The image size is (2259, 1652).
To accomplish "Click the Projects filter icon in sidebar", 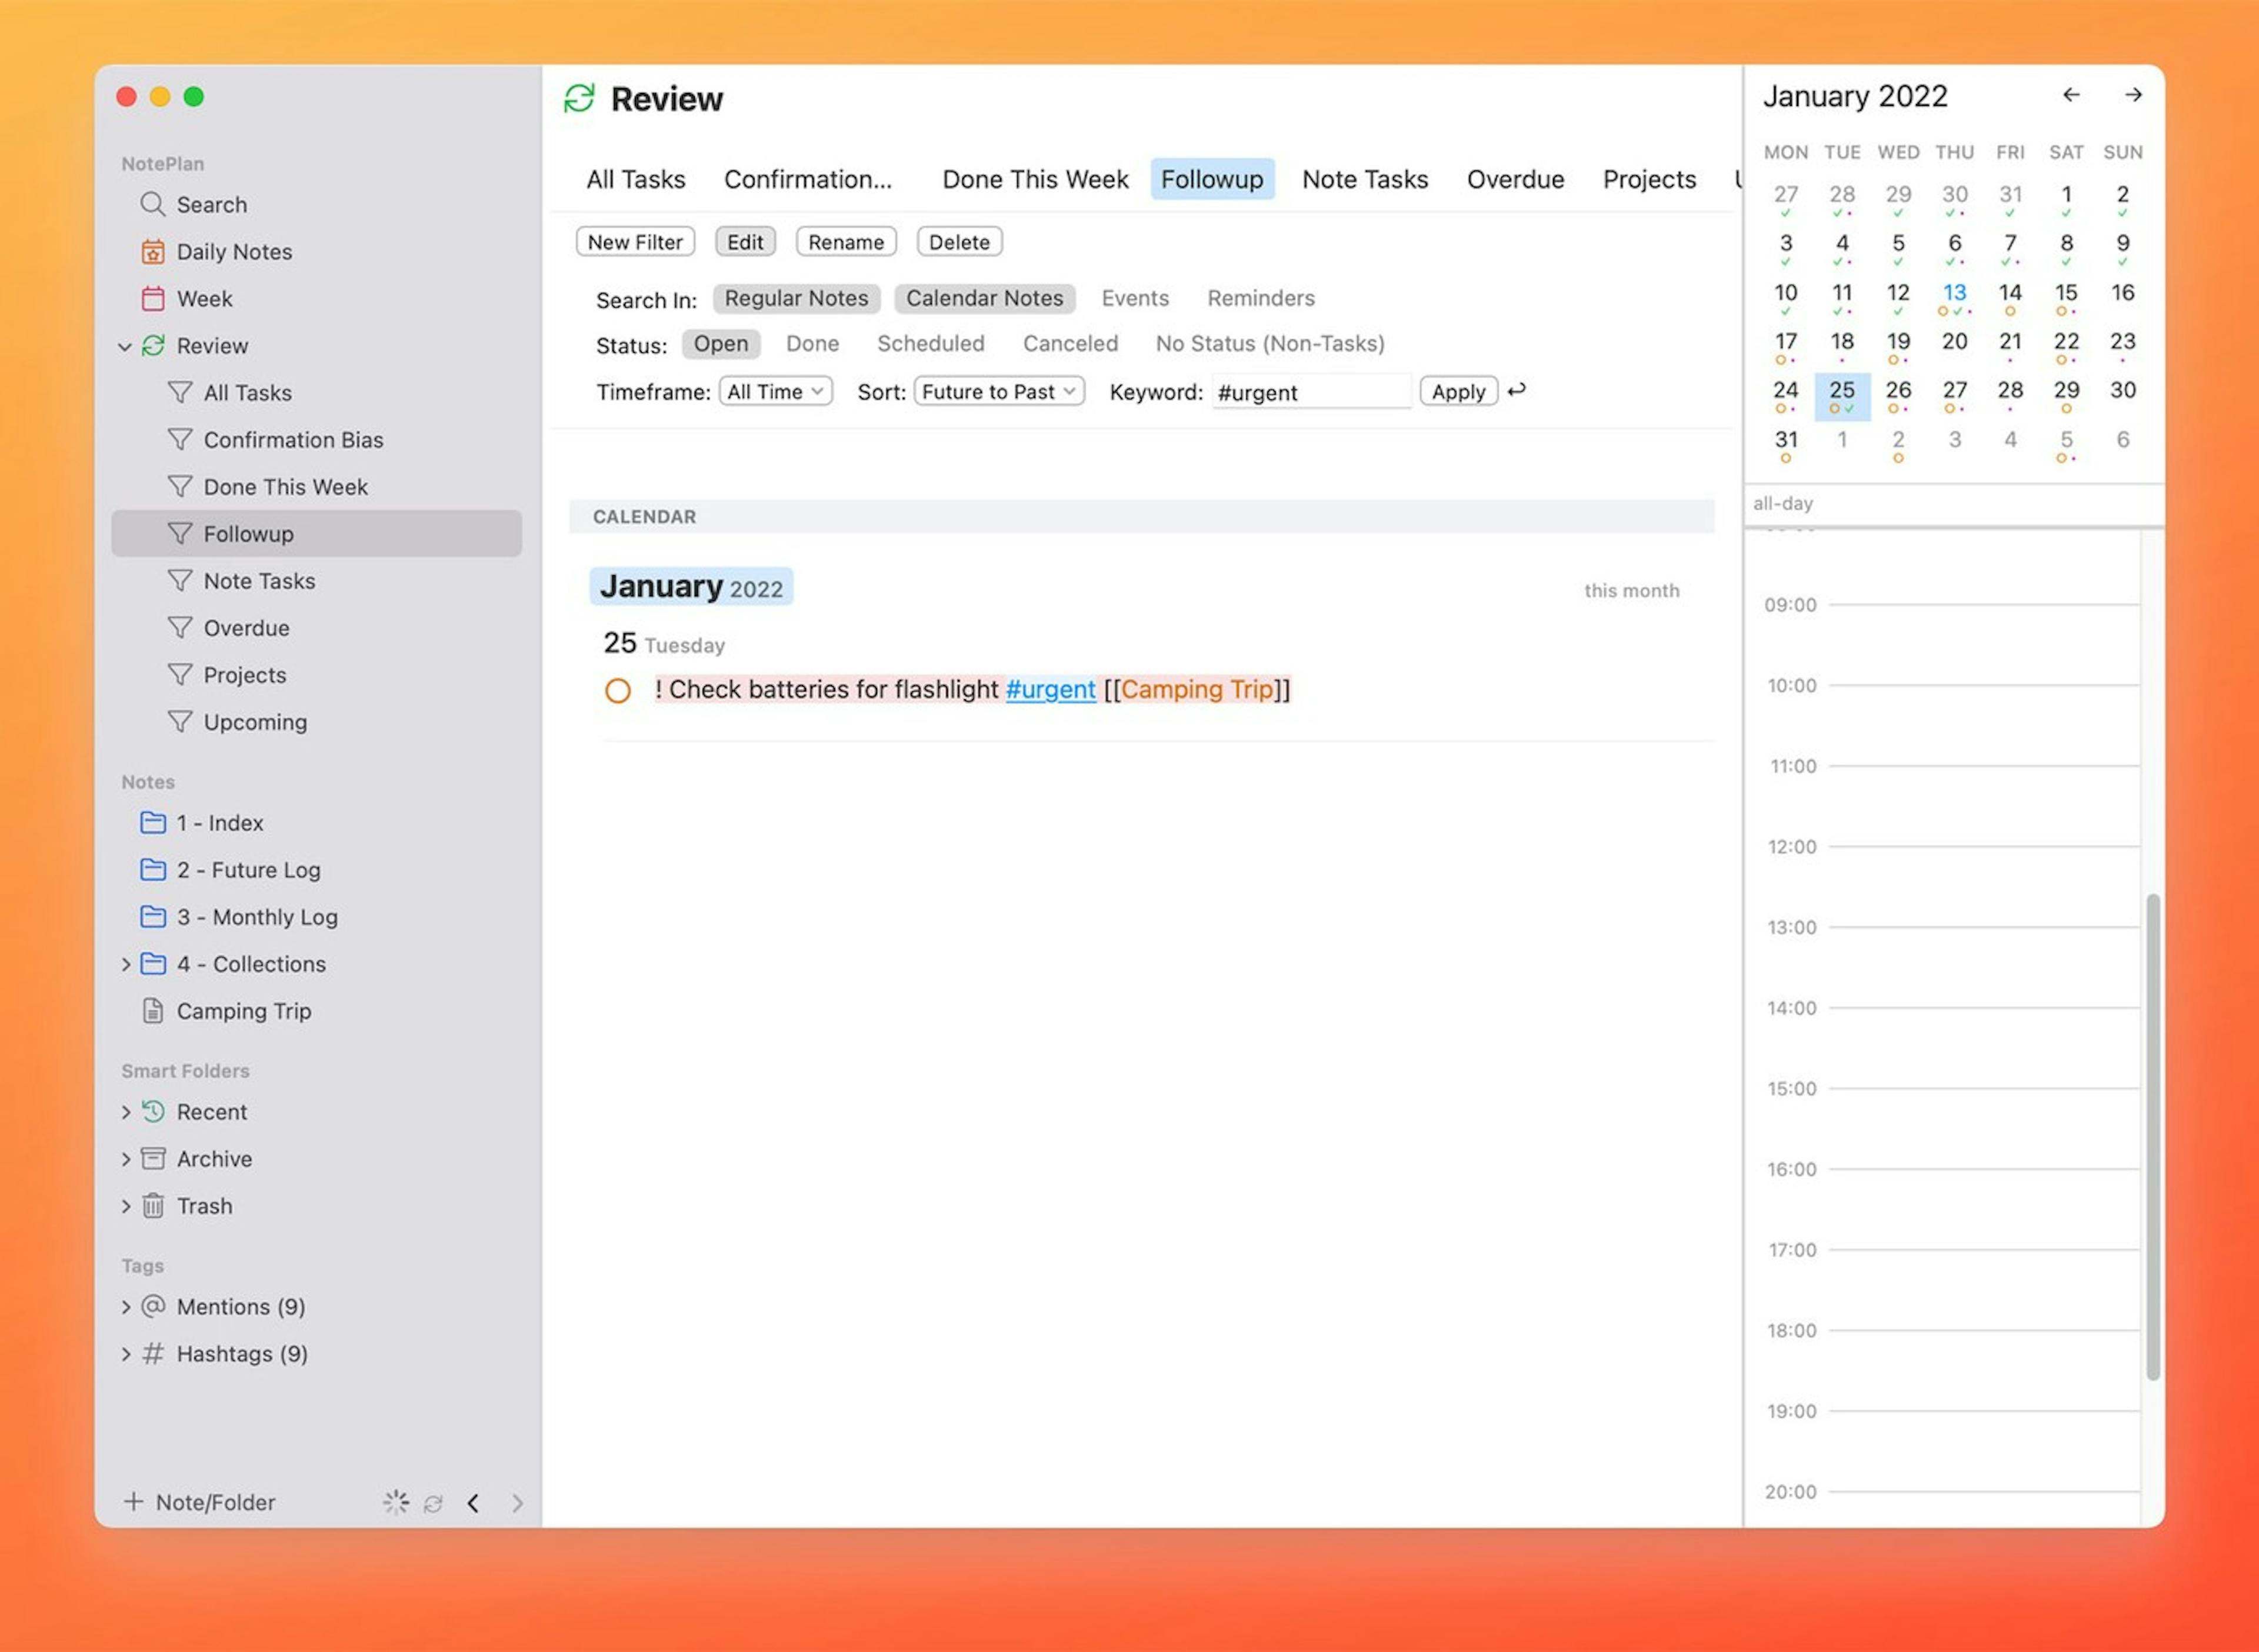I will 180,674.
